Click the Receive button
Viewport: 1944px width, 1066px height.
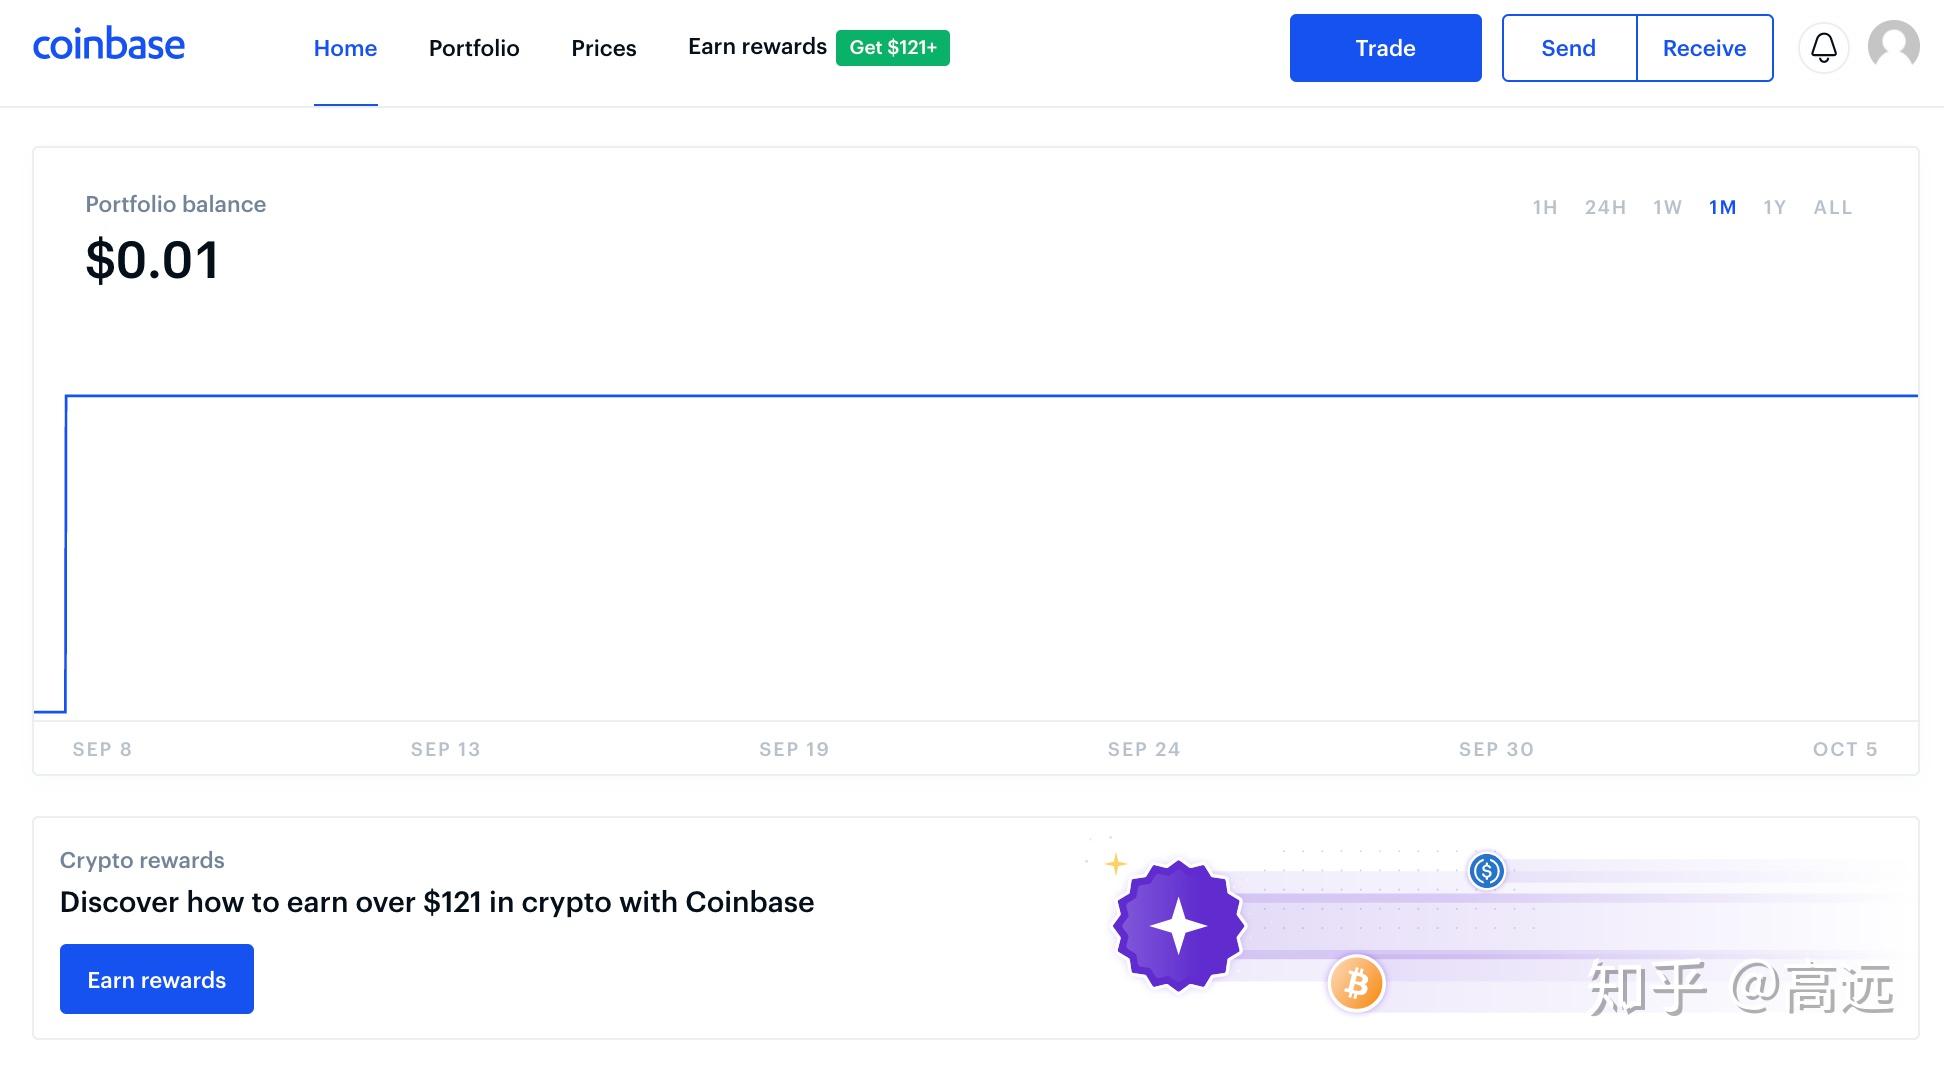1705,48
